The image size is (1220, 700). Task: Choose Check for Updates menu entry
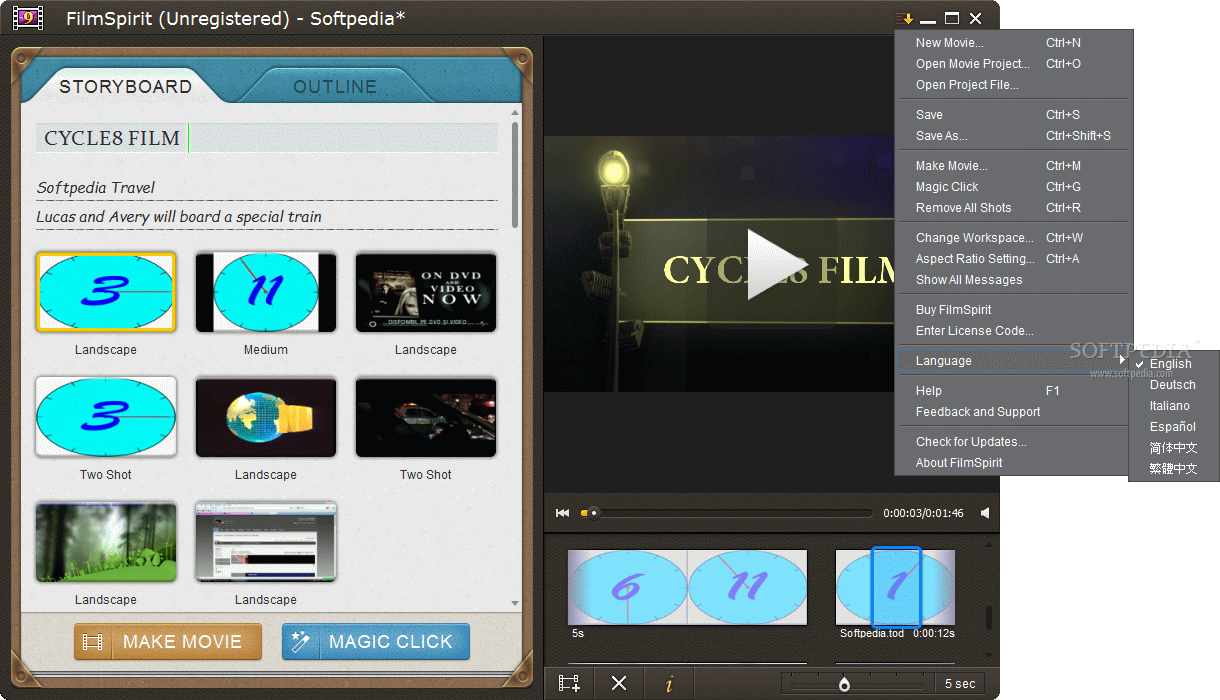pyautogui.click(x=1014, y=442)
